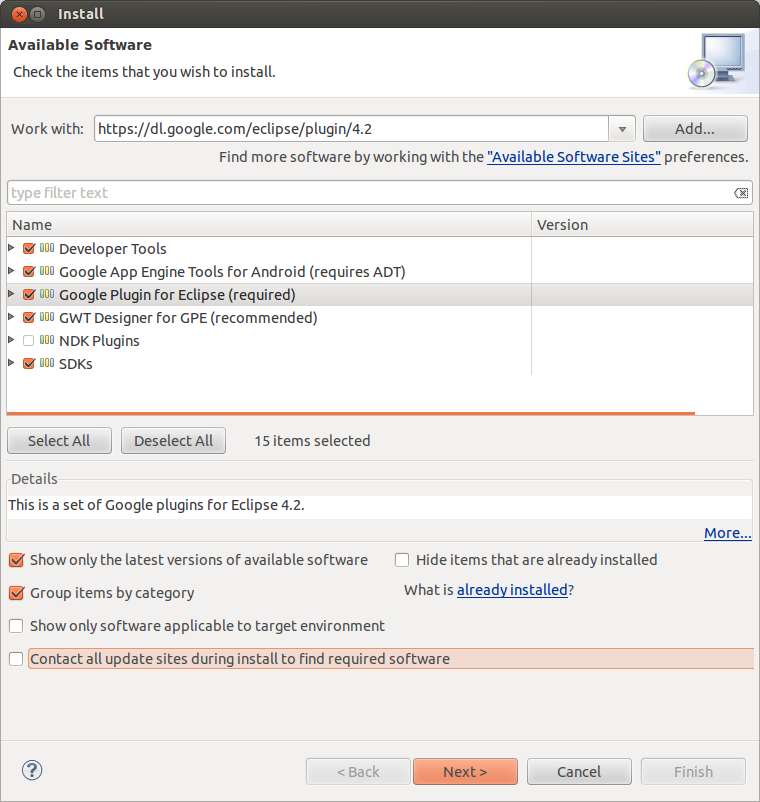Click the GWT Designer for GPE category icon

(47, 317)
